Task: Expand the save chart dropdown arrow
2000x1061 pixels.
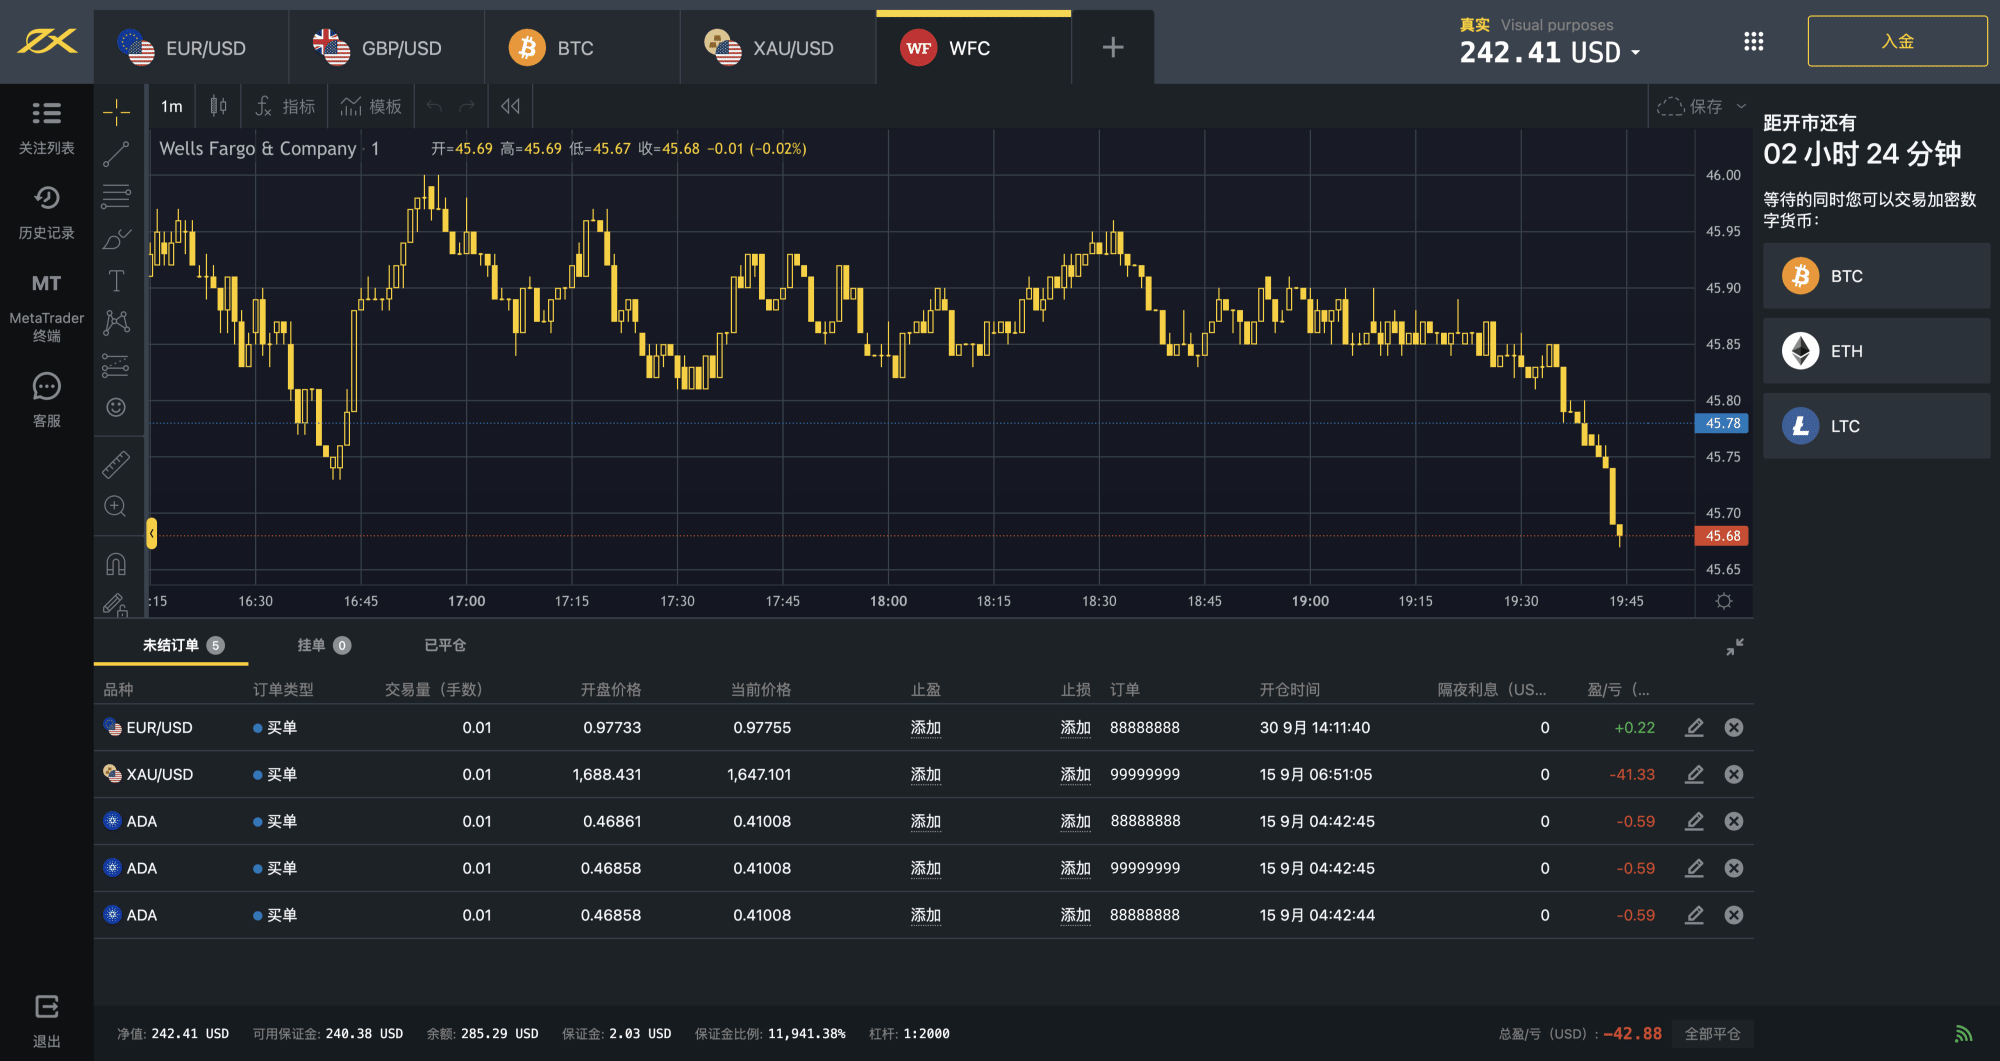Action: [1741, 106]
